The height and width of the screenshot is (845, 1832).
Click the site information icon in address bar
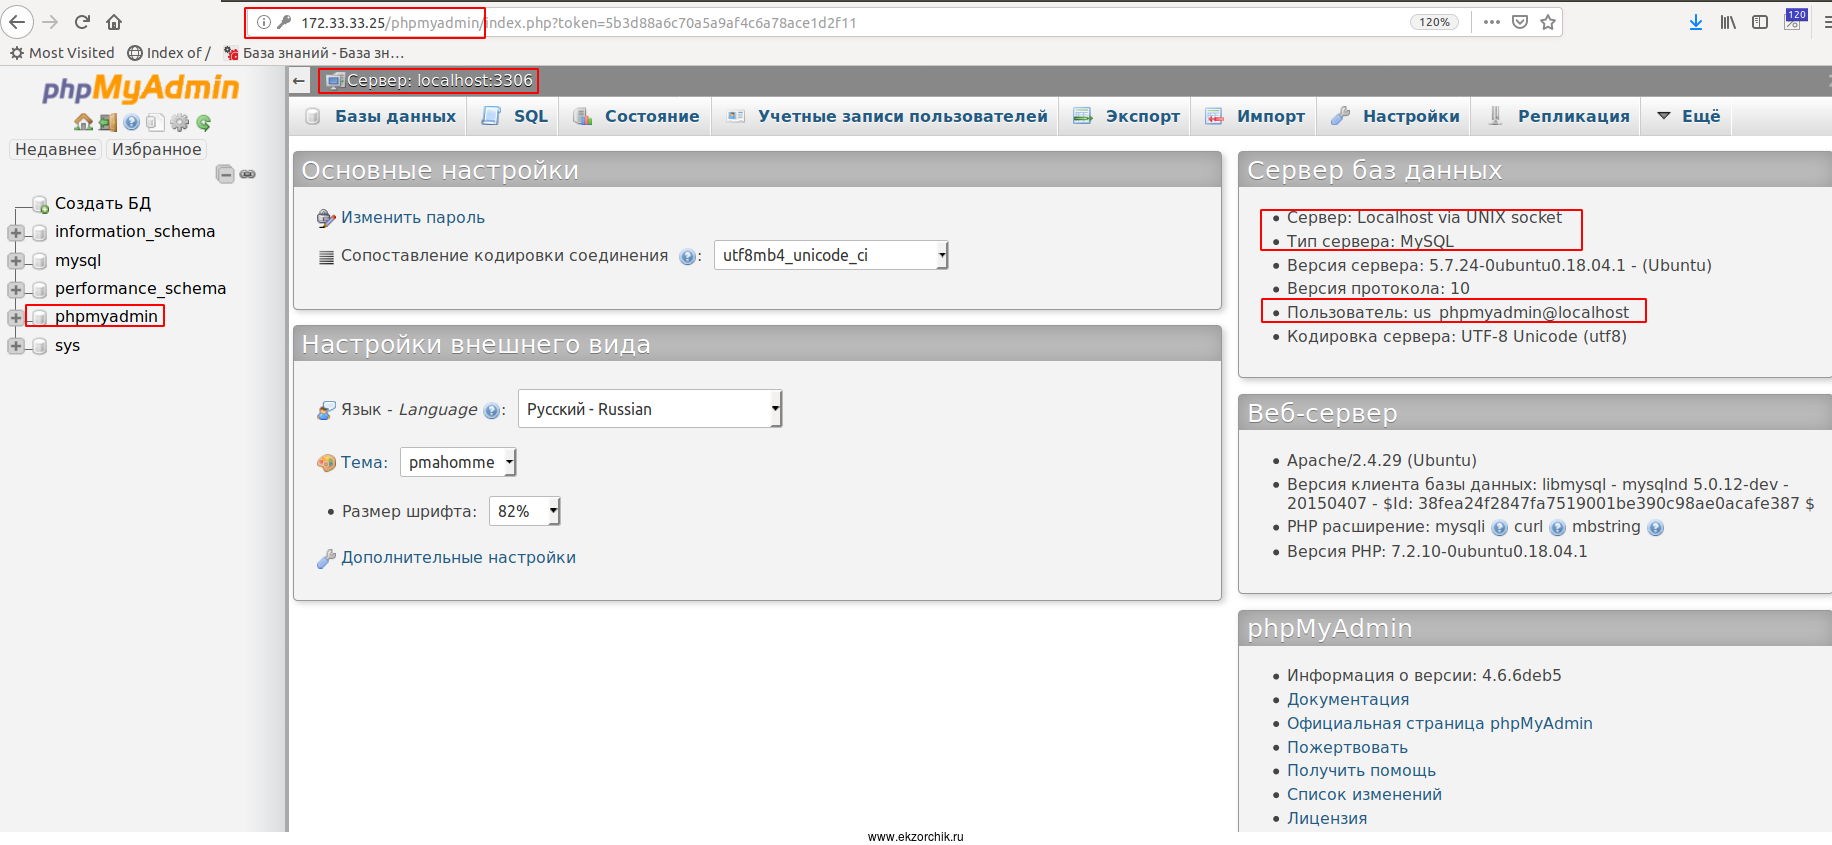[x=264, y=22]
